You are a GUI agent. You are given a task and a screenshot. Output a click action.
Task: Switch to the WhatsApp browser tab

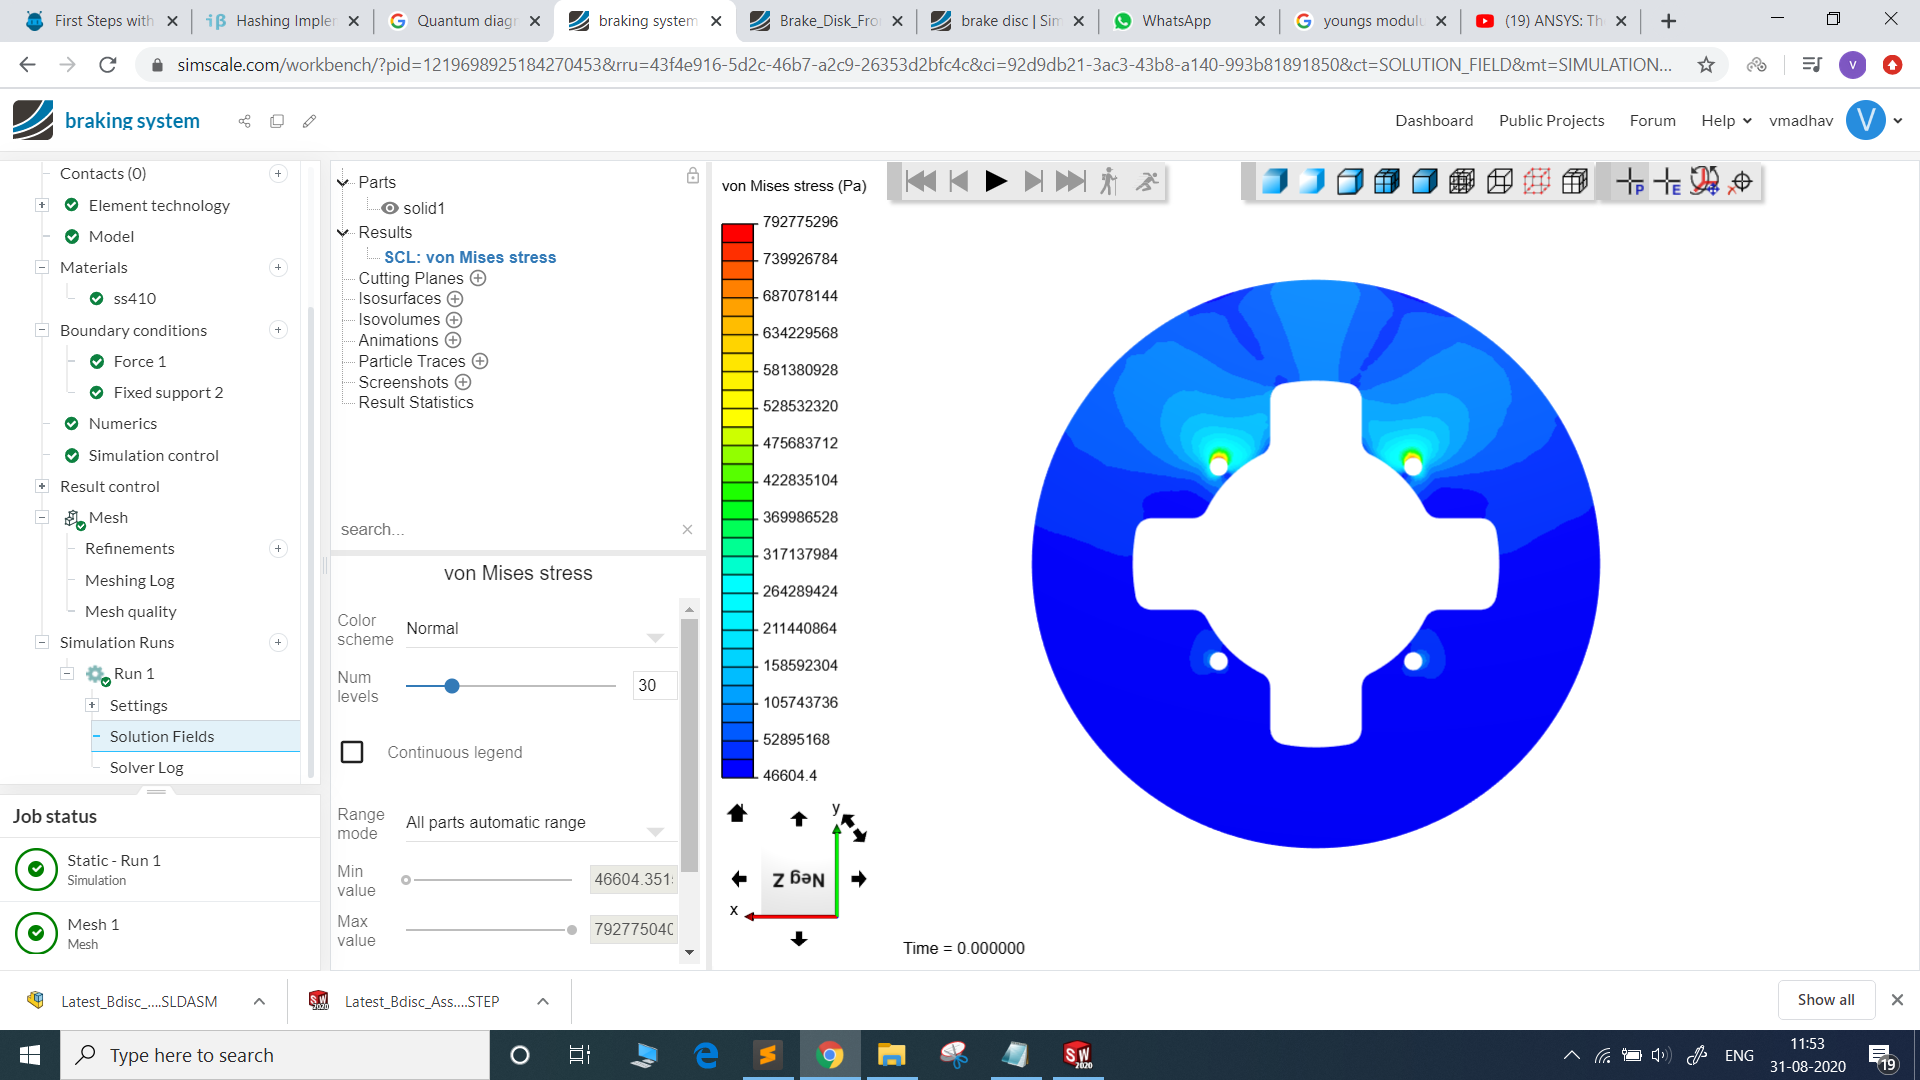[x=1176, y=20]
